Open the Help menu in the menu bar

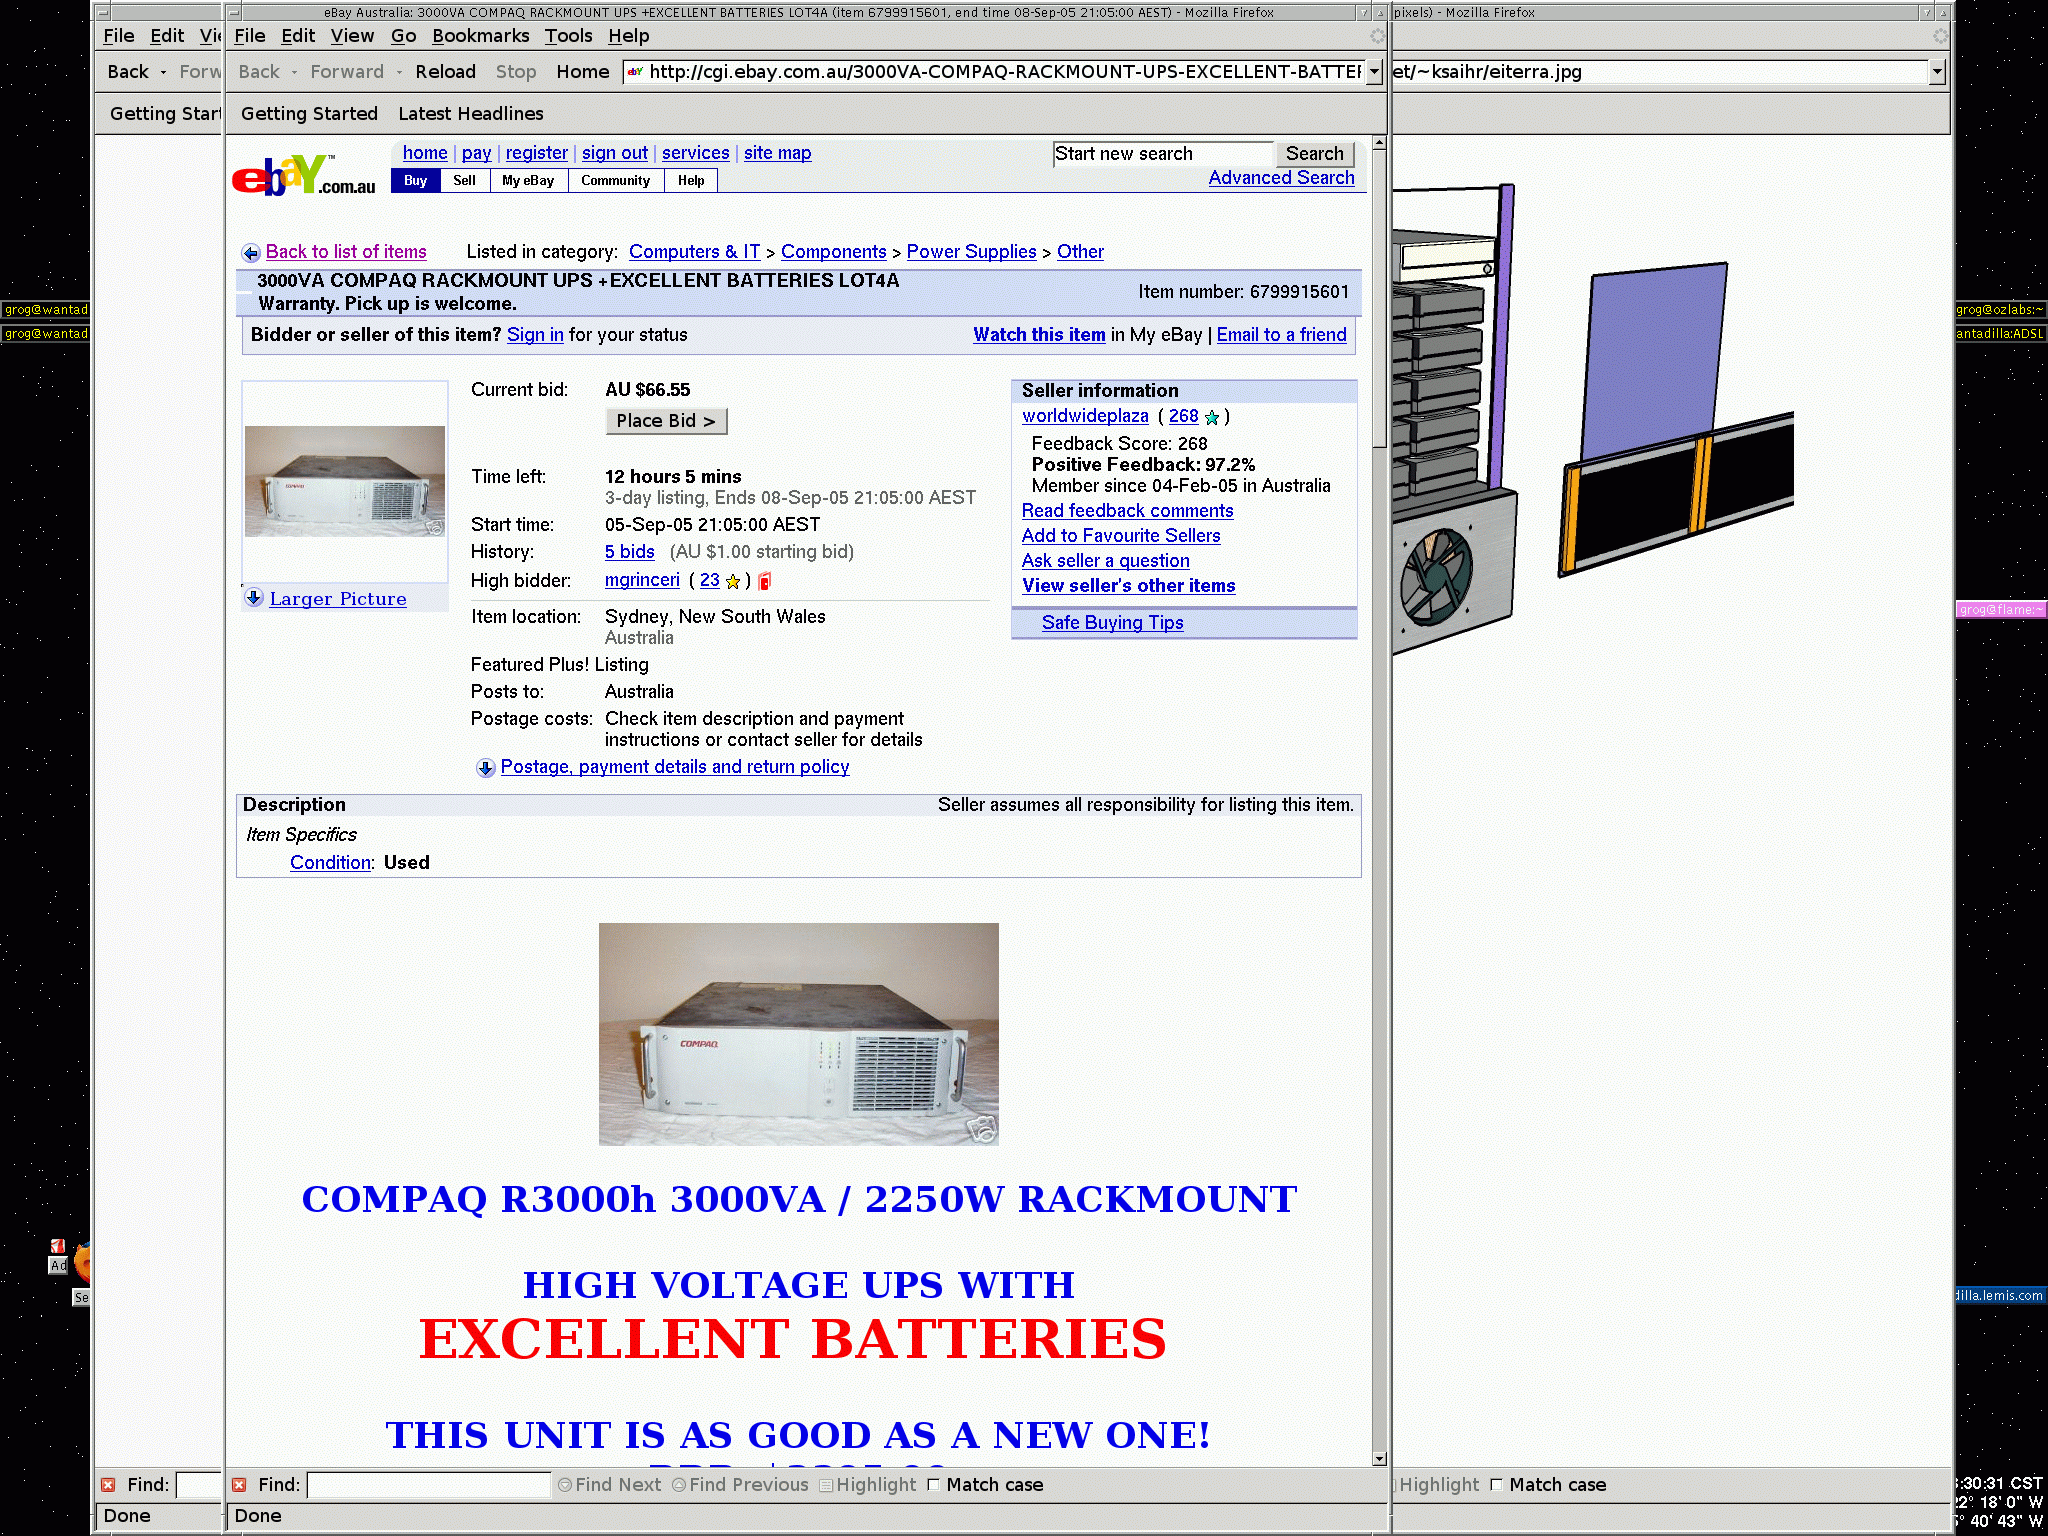click(629, 36)
